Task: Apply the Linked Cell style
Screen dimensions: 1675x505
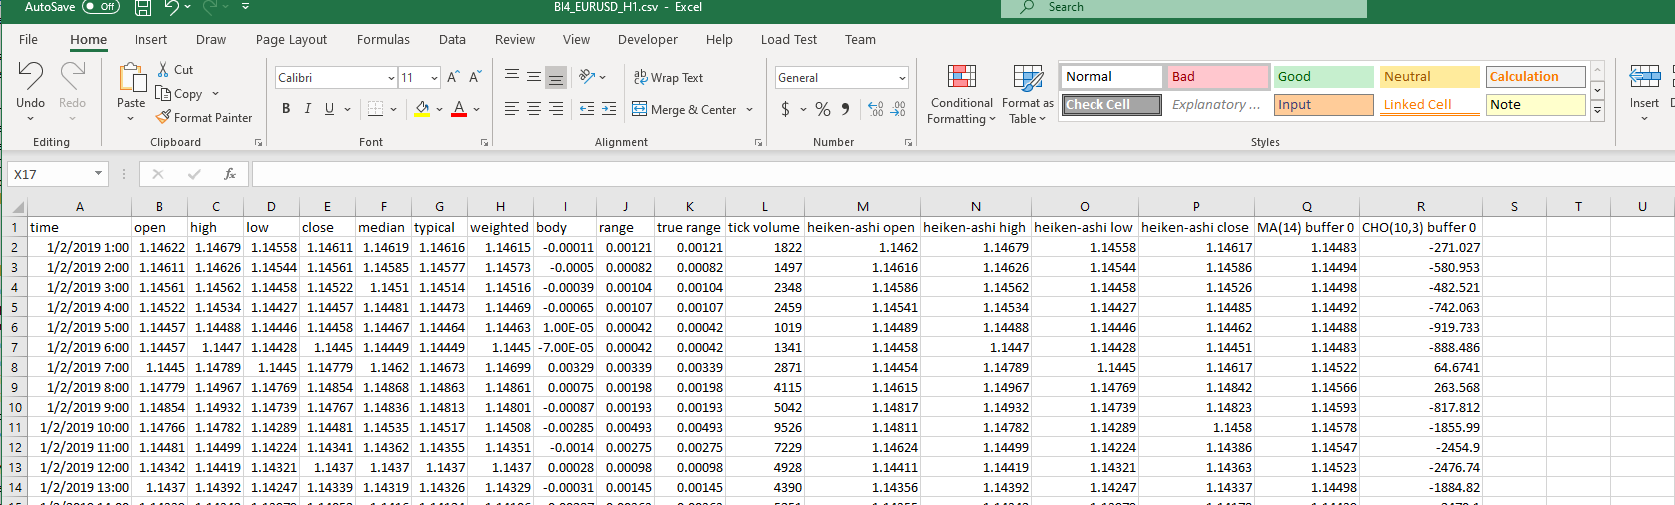Action: [1430, 105]
